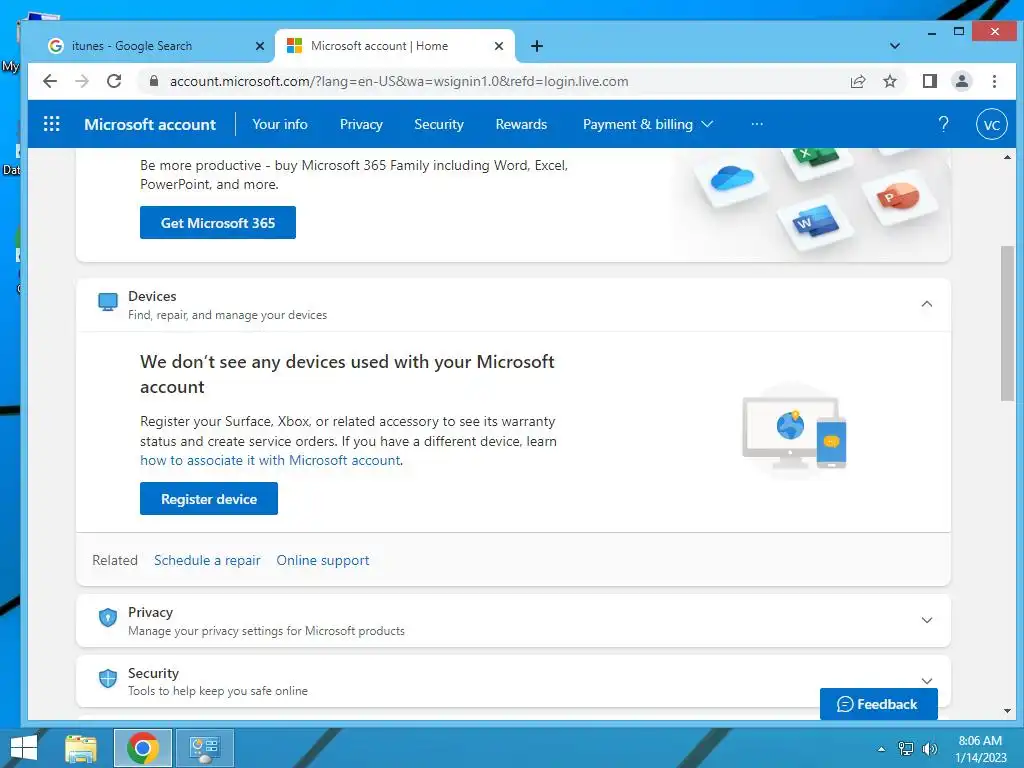Viewport: 1024px width, 768px height.
Task: Click the browser forward arrow
Action: (x=82, y=81)
